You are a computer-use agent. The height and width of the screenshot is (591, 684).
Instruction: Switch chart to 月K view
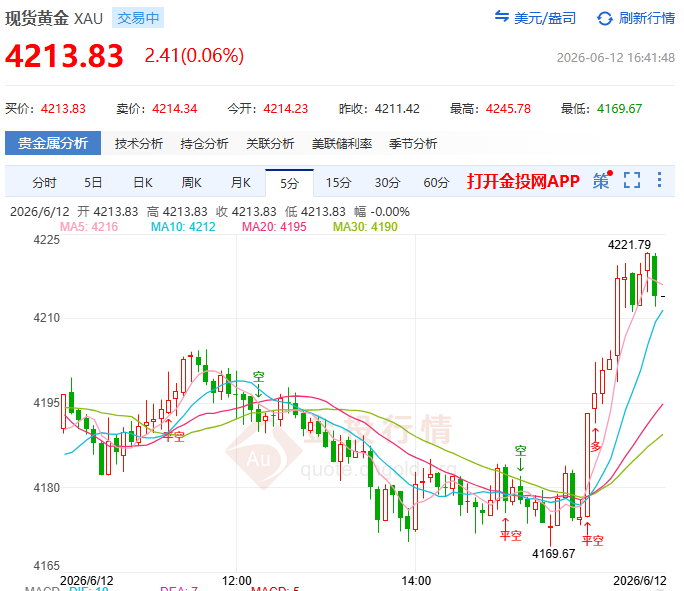240,182
